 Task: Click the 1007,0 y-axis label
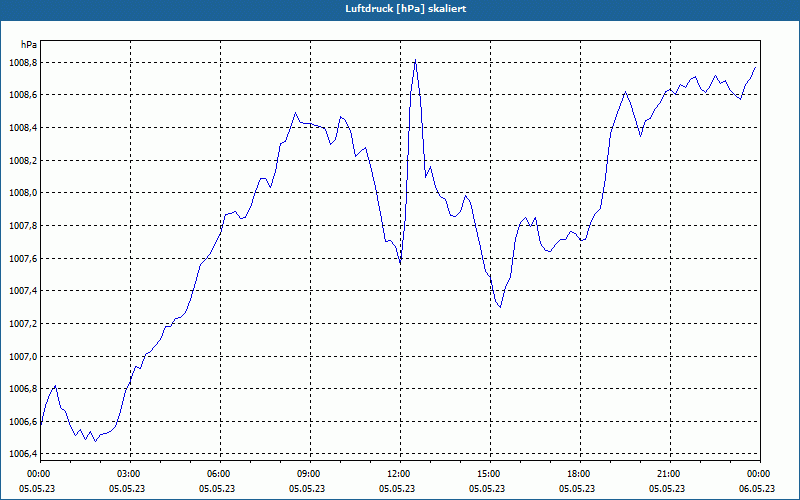click(23, 356)
